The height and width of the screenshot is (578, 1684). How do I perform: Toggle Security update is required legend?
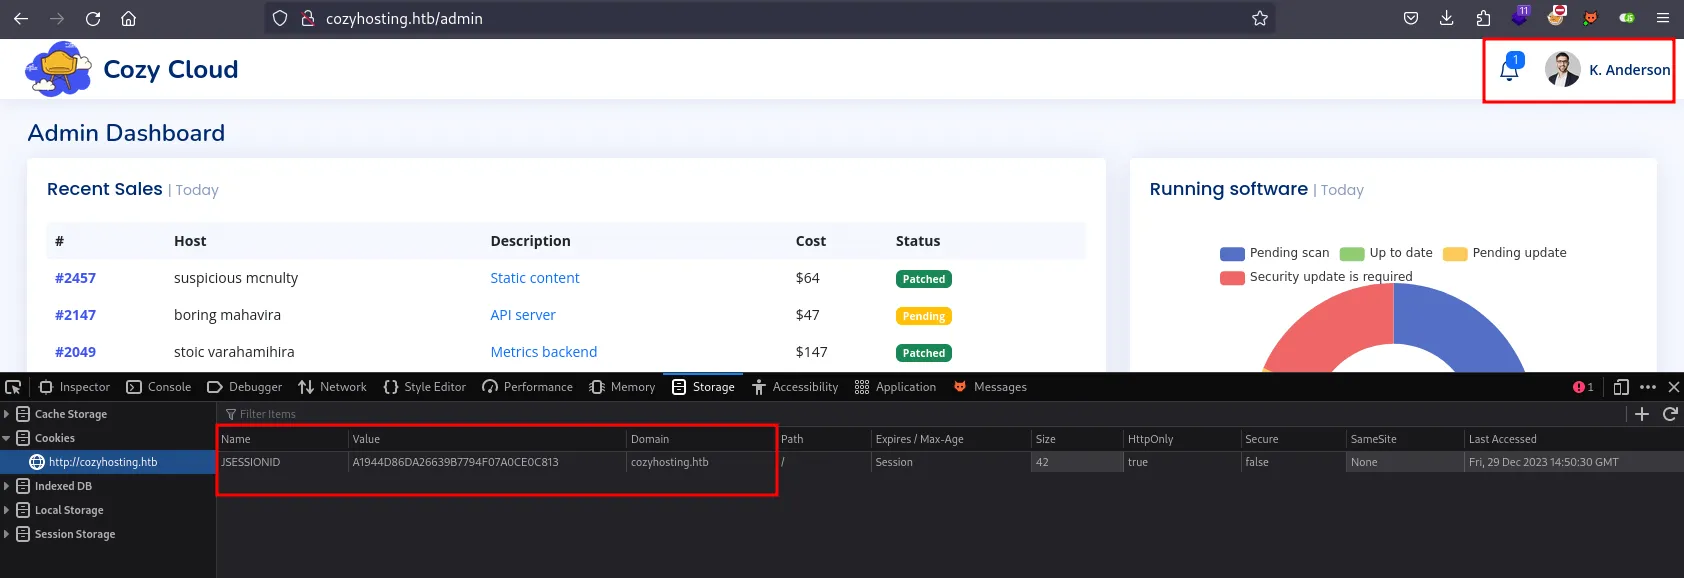click(1316, 277)
